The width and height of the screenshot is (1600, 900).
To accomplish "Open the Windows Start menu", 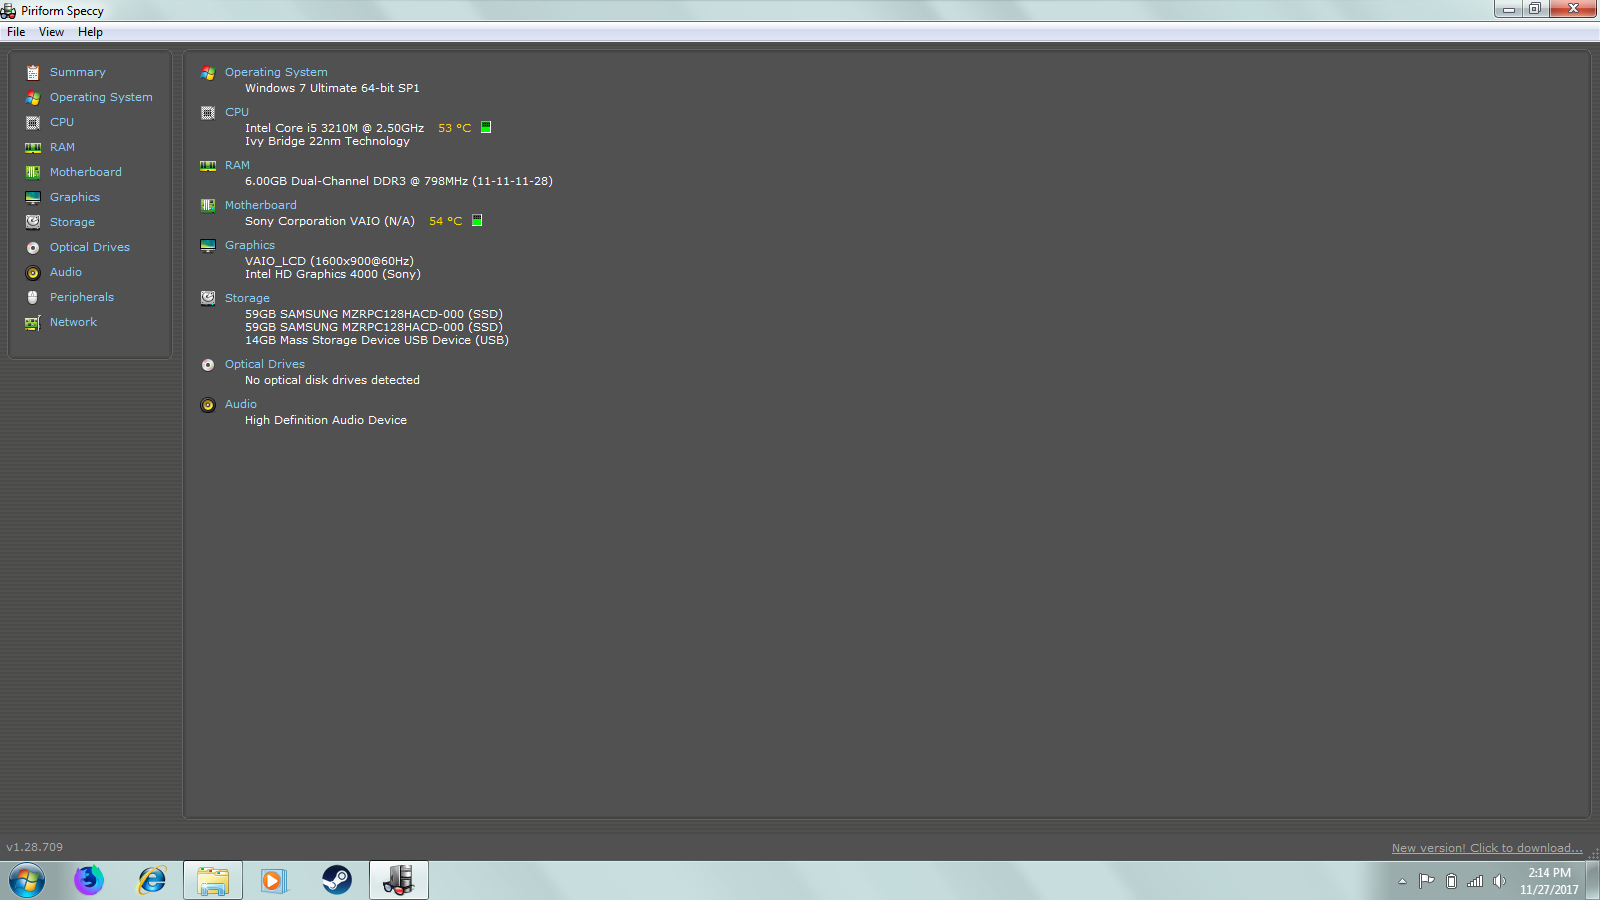I will pos(27,880).
